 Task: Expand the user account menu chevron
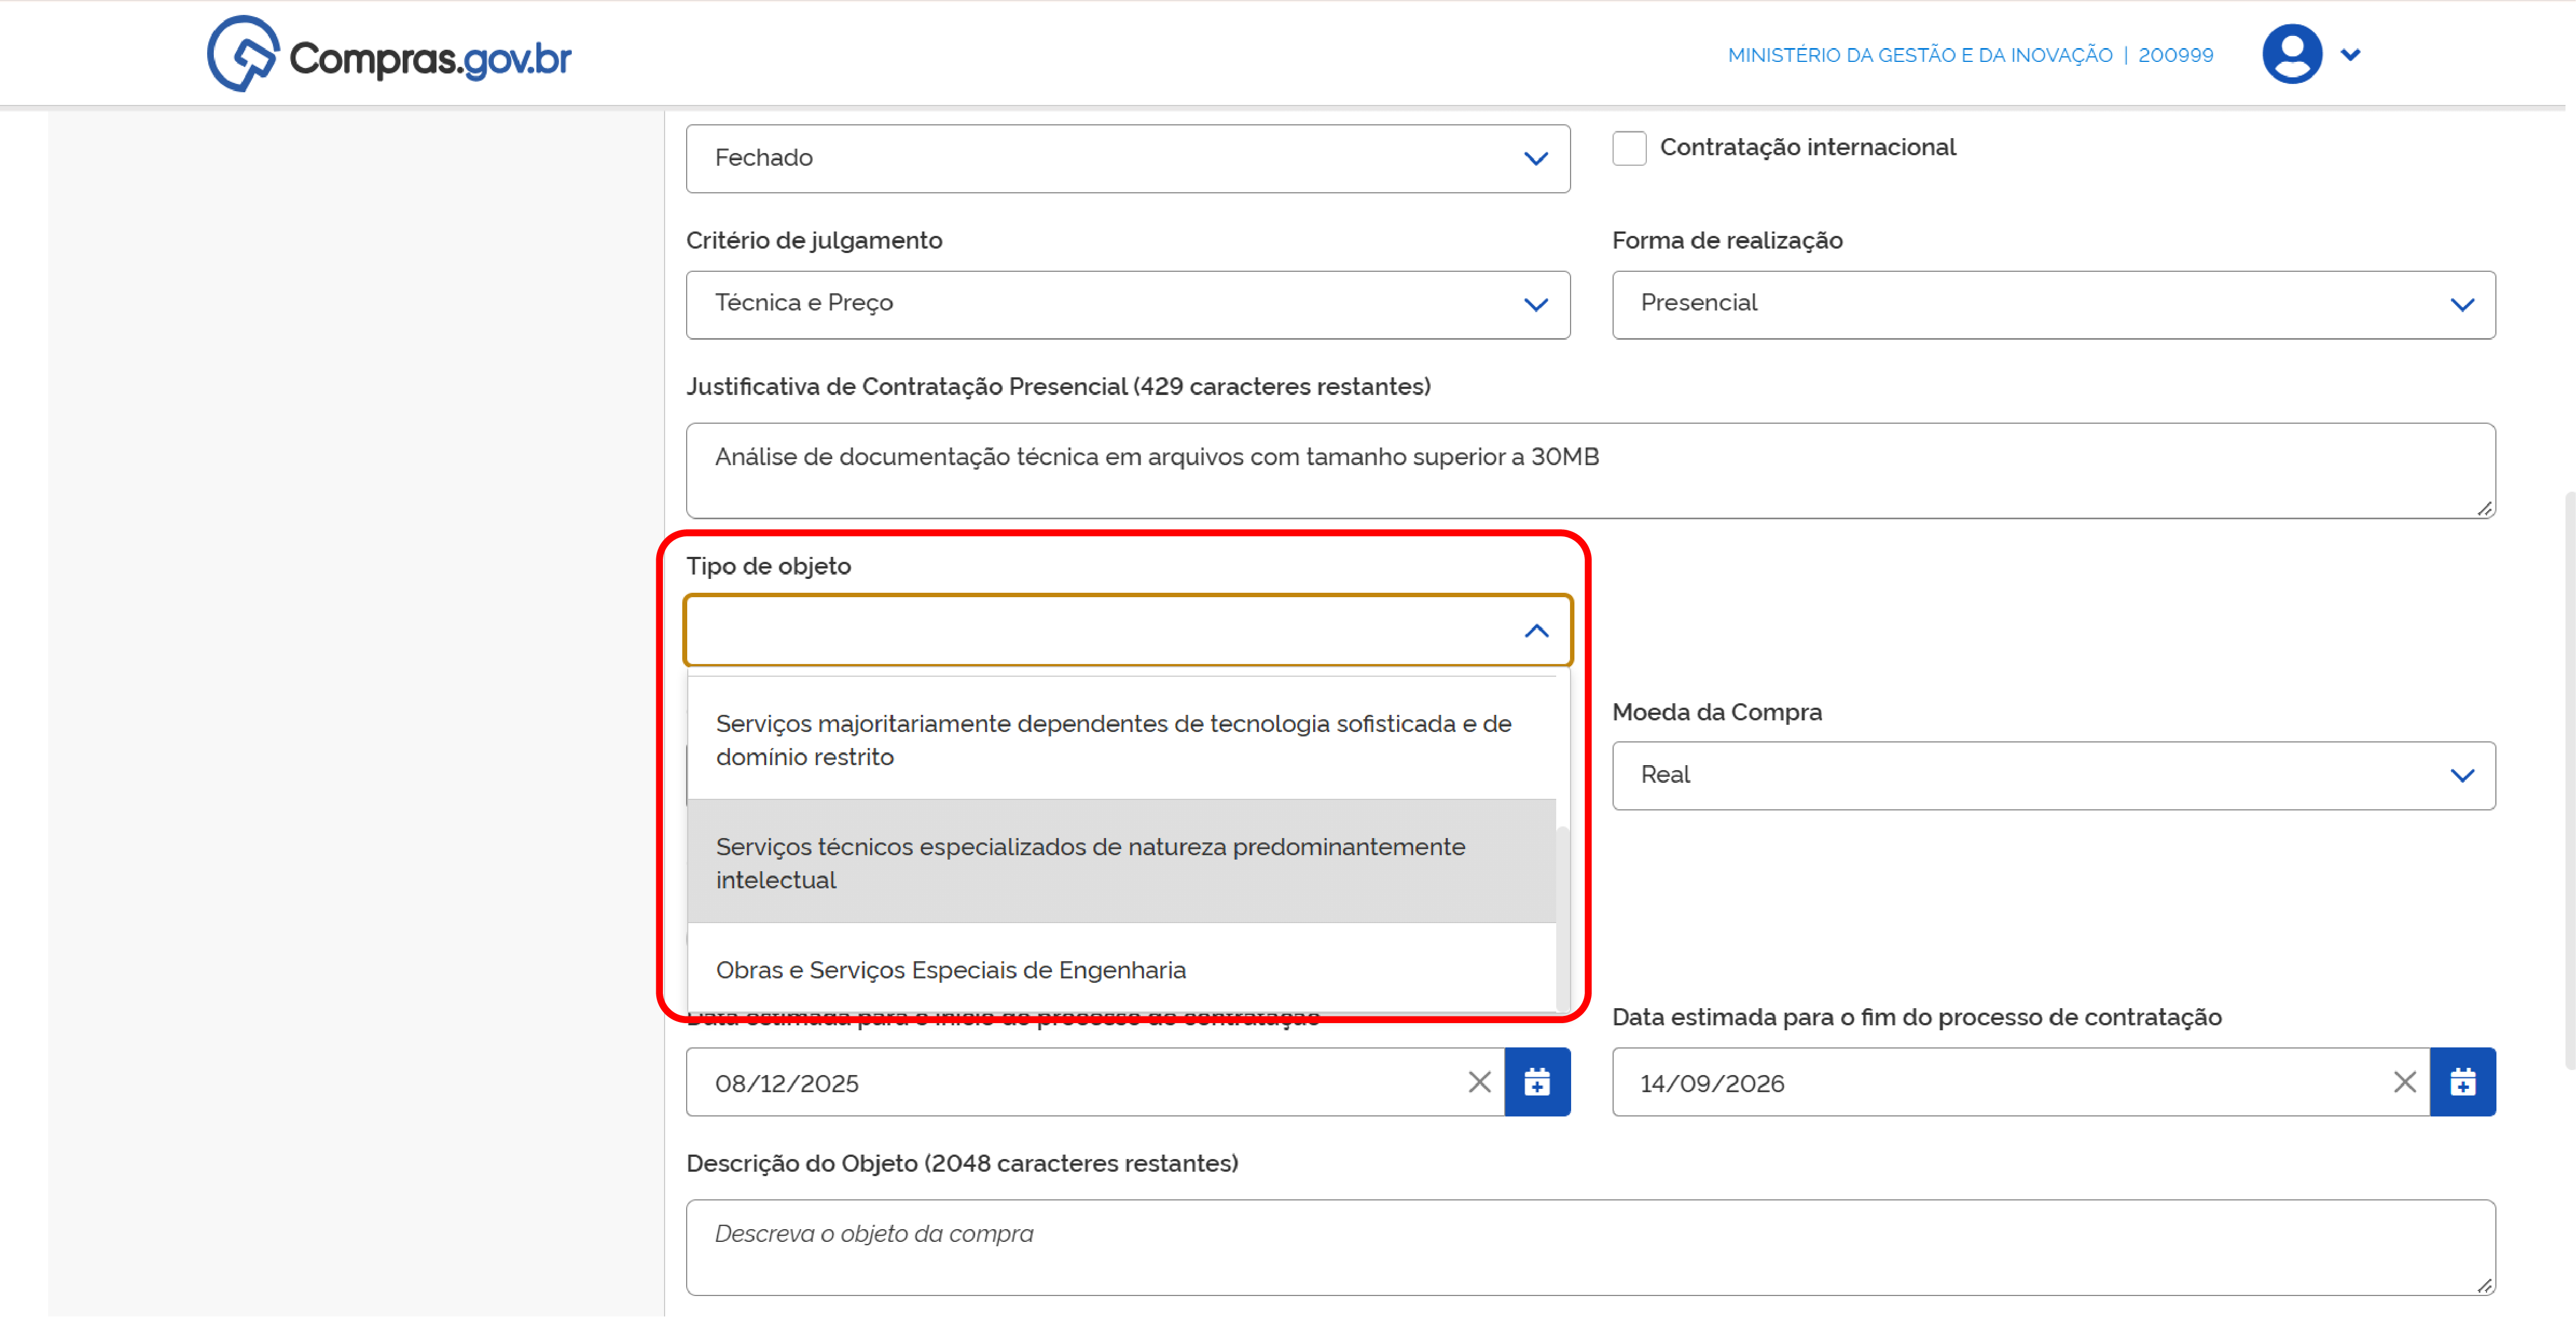coord(2351,55)
